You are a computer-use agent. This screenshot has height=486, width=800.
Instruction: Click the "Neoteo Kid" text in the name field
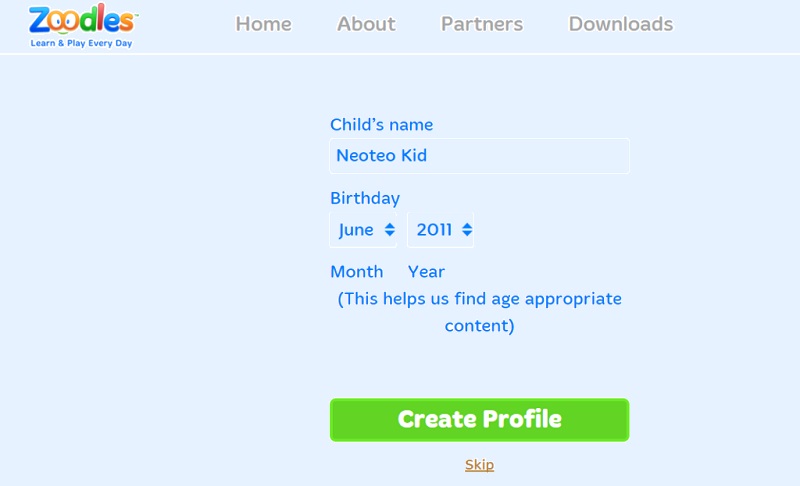381,156
